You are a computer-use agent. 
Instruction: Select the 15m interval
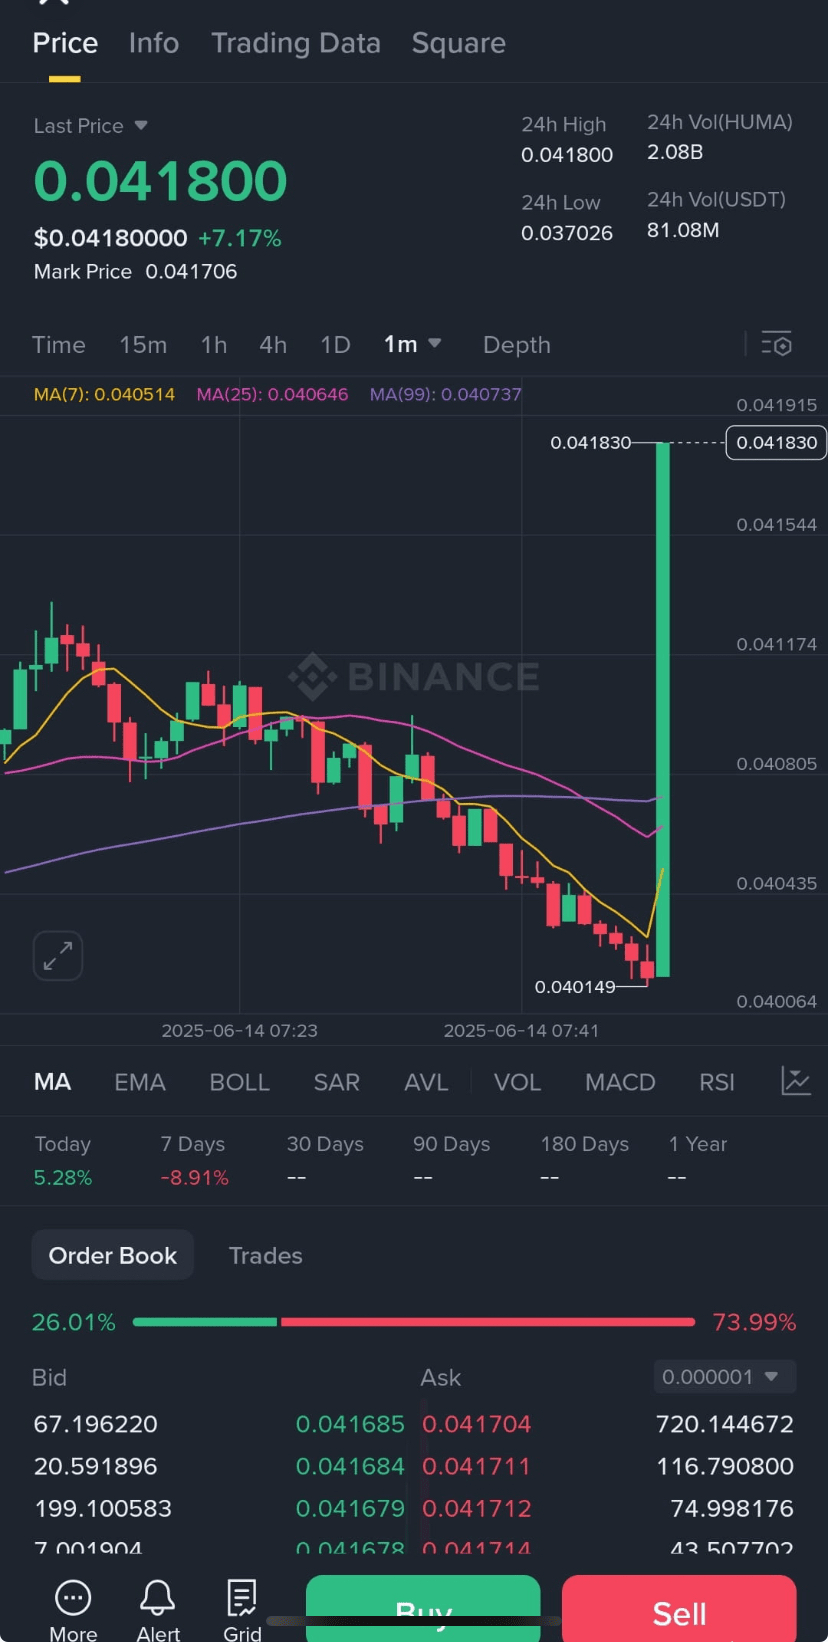(143, 345)
